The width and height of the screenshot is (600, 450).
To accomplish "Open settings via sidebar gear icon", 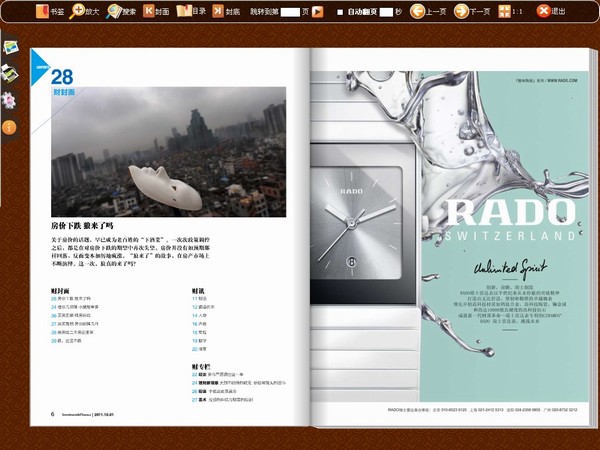I will coord(9,101).
